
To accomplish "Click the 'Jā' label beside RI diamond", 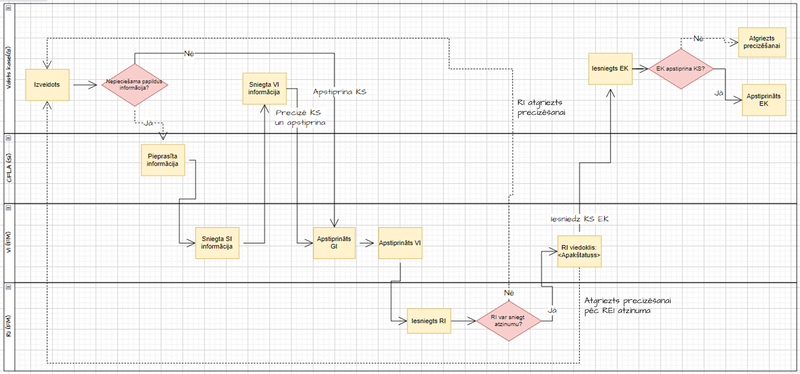I will click(x=551, y=310).
